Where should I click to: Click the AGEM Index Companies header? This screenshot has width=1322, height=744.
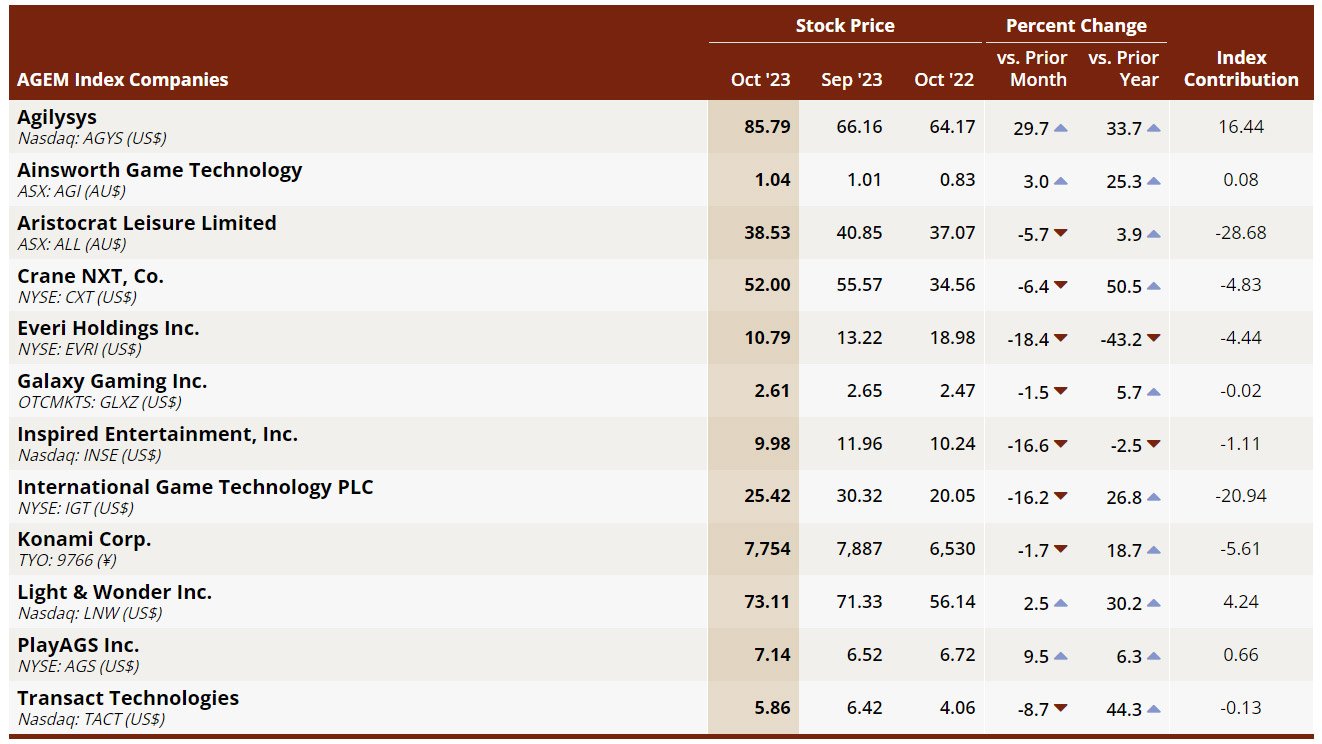[x=123, y=80]
